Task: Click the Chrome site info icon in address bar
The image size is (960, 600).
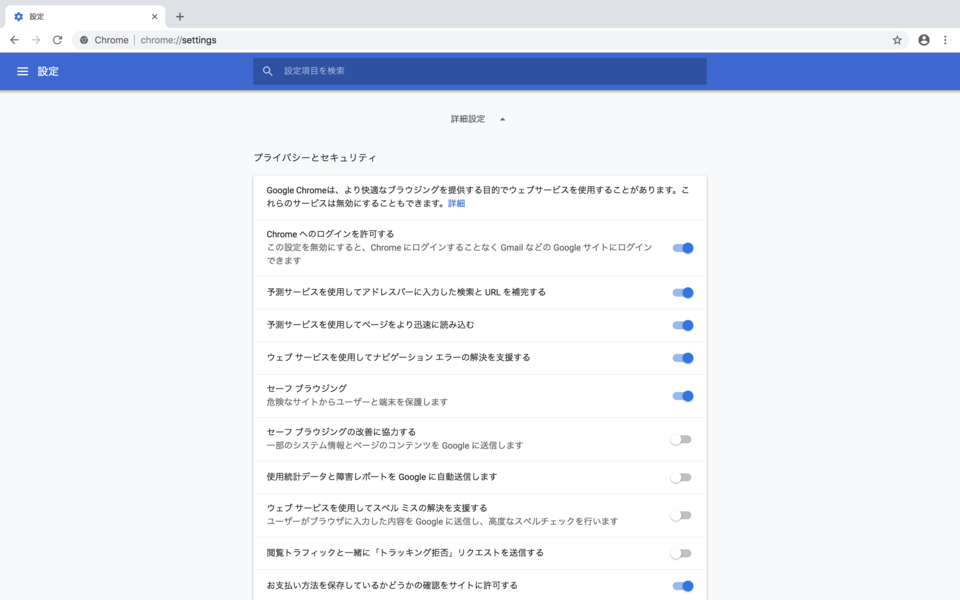Action: [x=84, y=40]
